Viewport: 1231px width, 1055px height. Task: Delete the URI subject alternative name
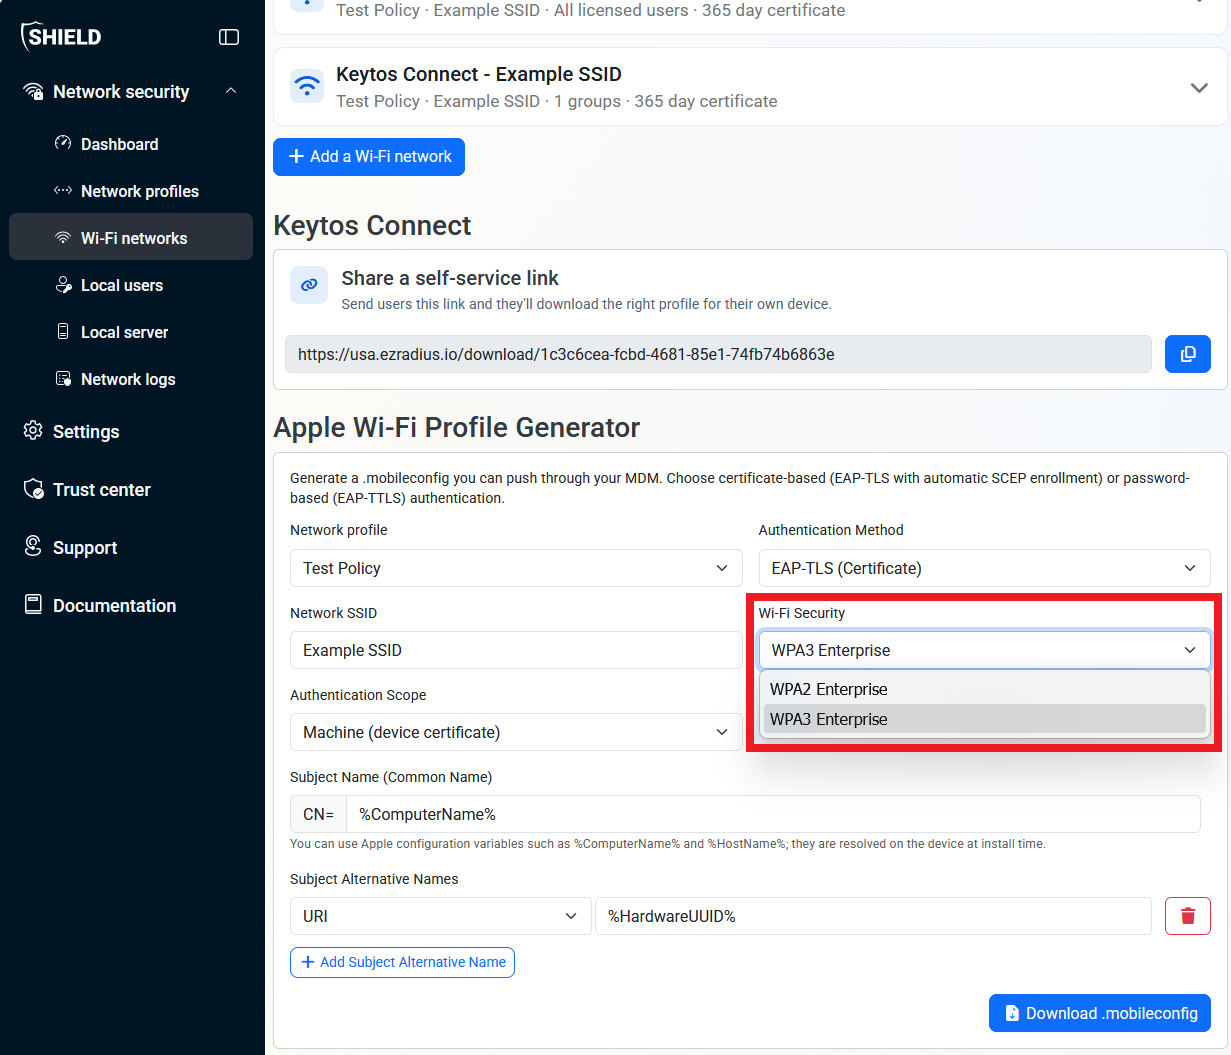point(1188,916)
